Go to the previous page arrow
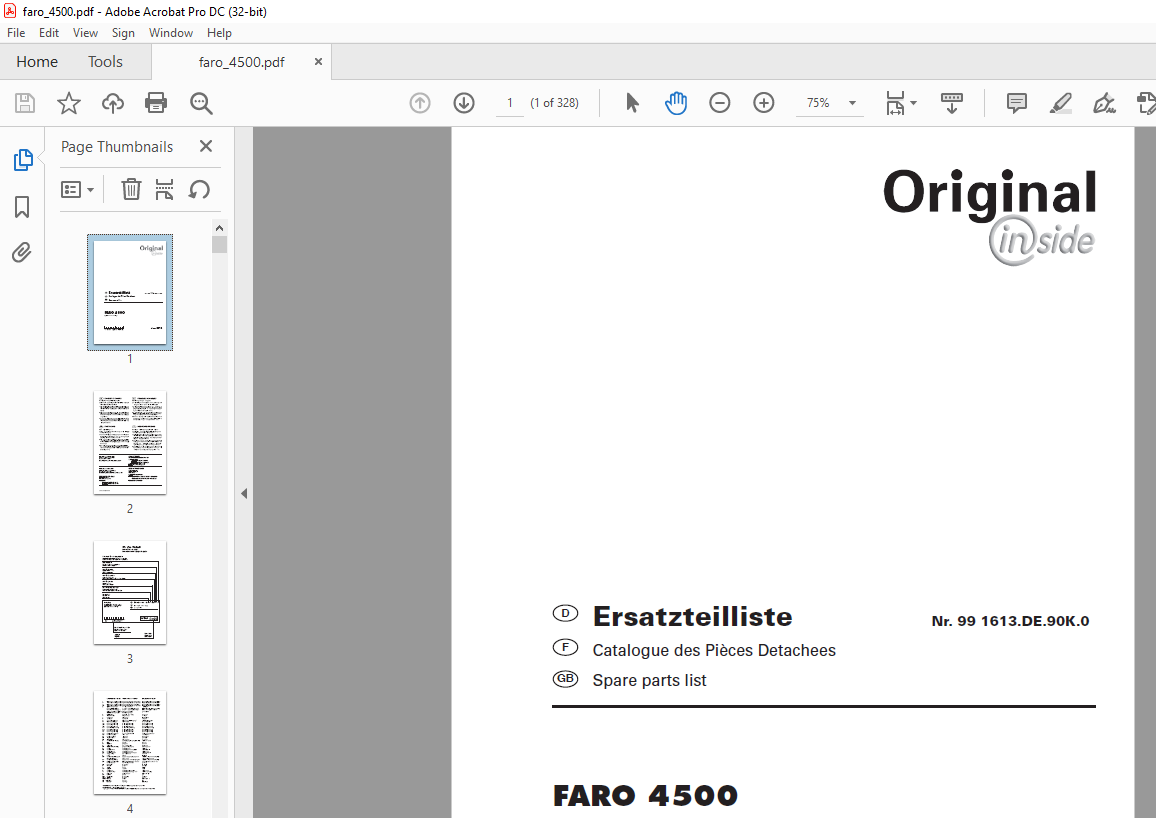The height and width of the screenshot is (818, 1156). (x=420, y=103)
